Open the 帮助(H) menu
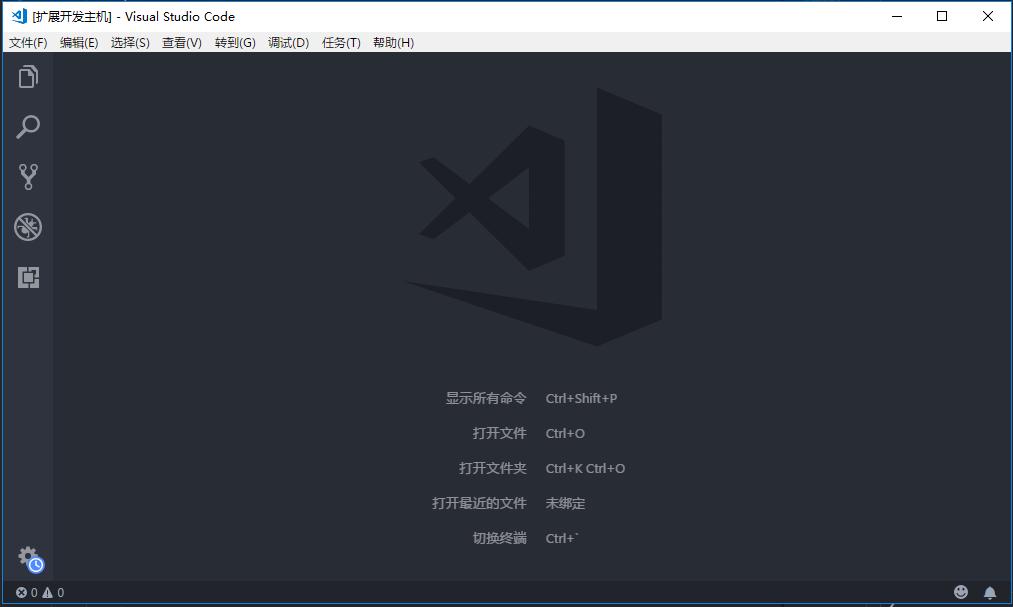This screenshot has height=607, width=1013. 393,43
